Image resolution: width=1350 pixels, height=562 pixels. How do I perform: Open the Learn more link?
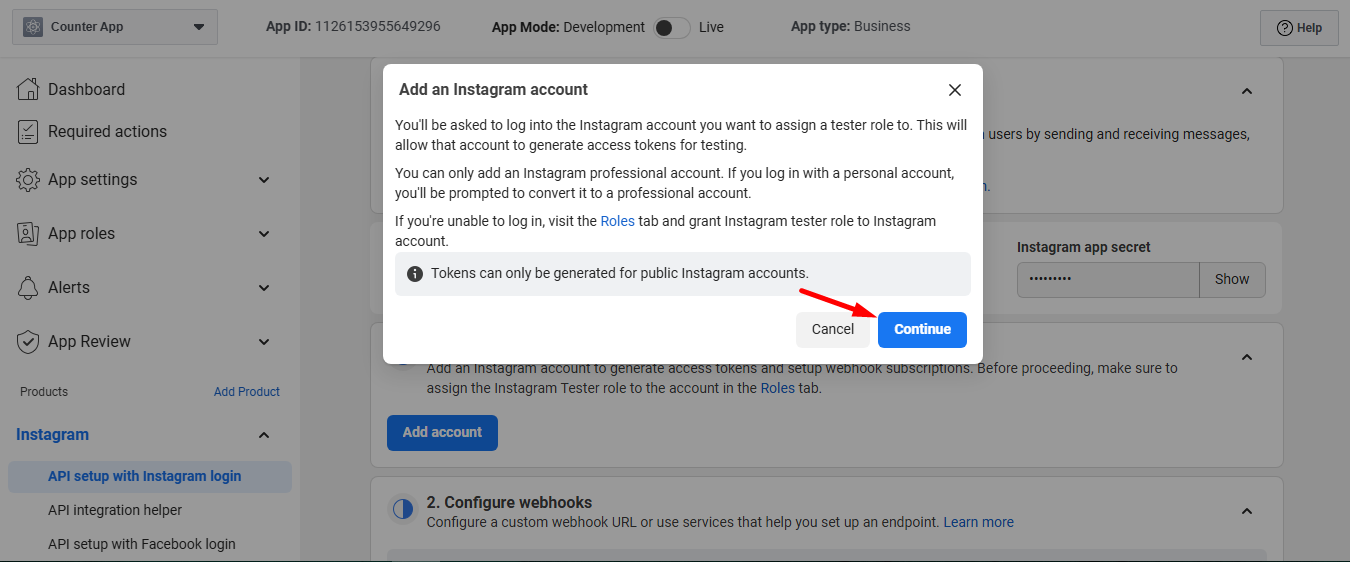pos(979,522)
